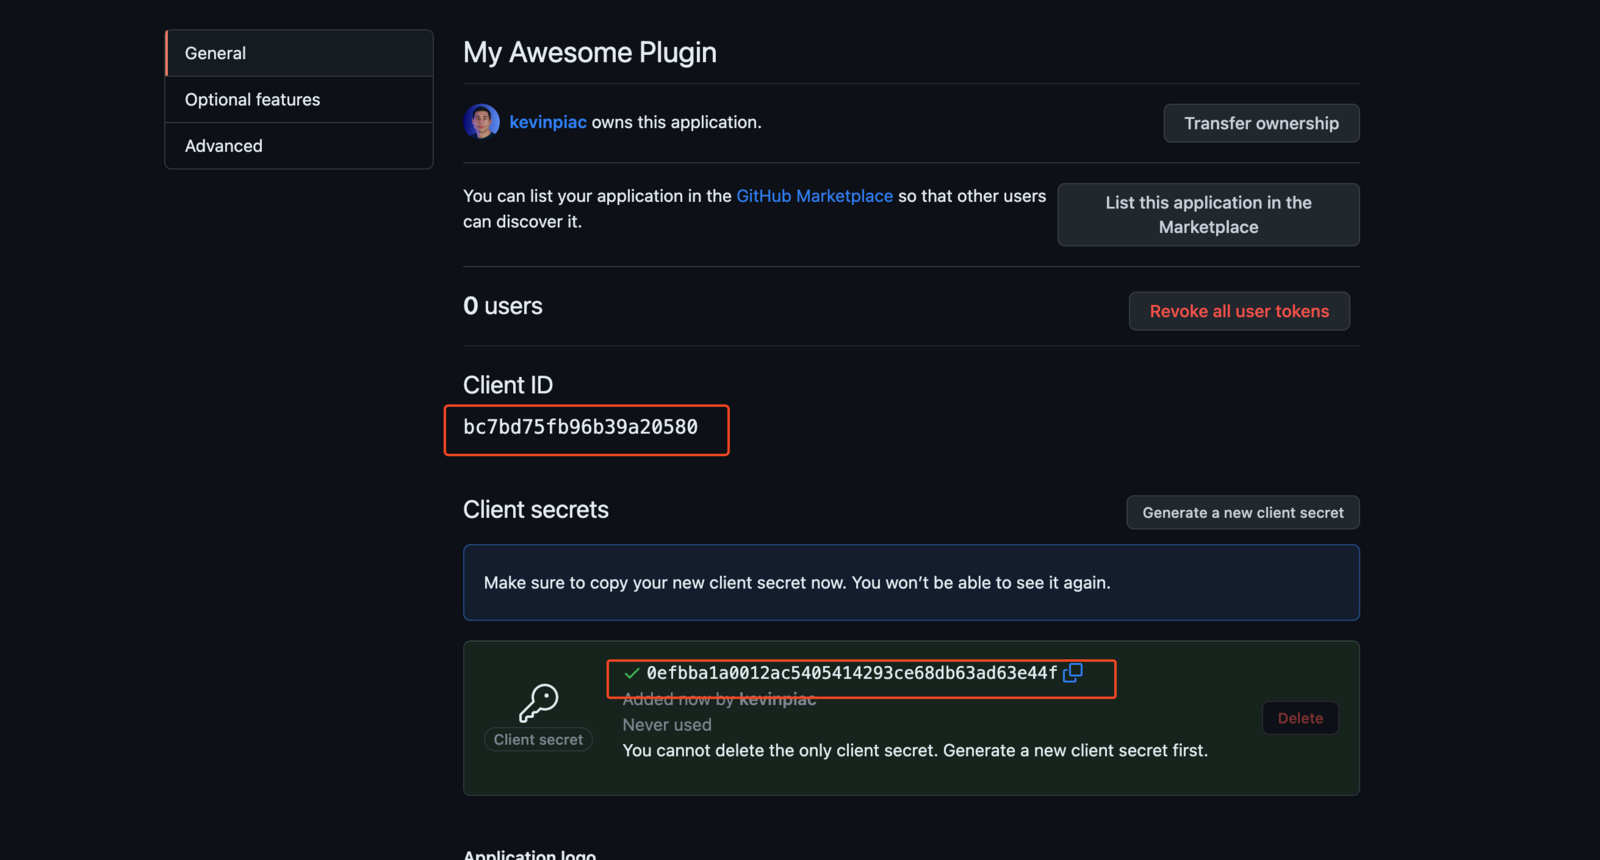Click the copy-secret warning banner
1600x860 pixels.
(910, 582)
